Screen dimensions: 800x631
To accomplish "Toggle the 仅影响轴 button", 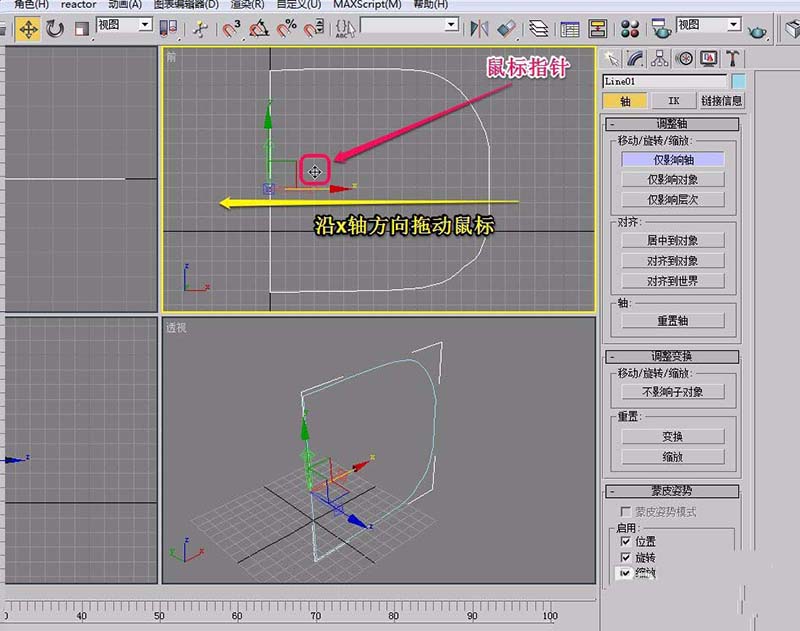I will [673, 160].
